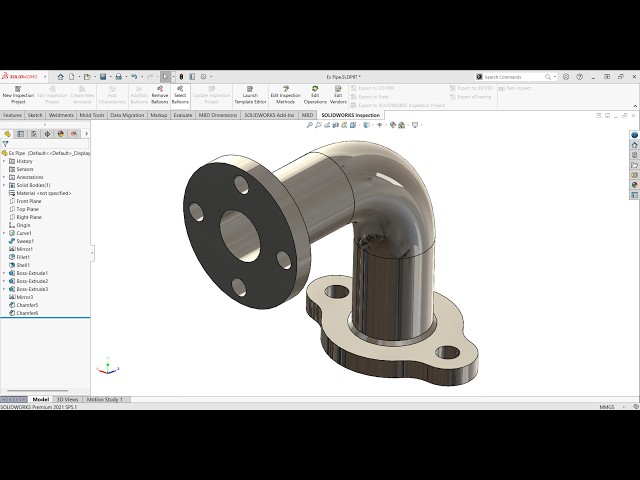Screen dimensions: 640x480
Task: Expand Solid Bodies(1)
Action: pos(4,185)
